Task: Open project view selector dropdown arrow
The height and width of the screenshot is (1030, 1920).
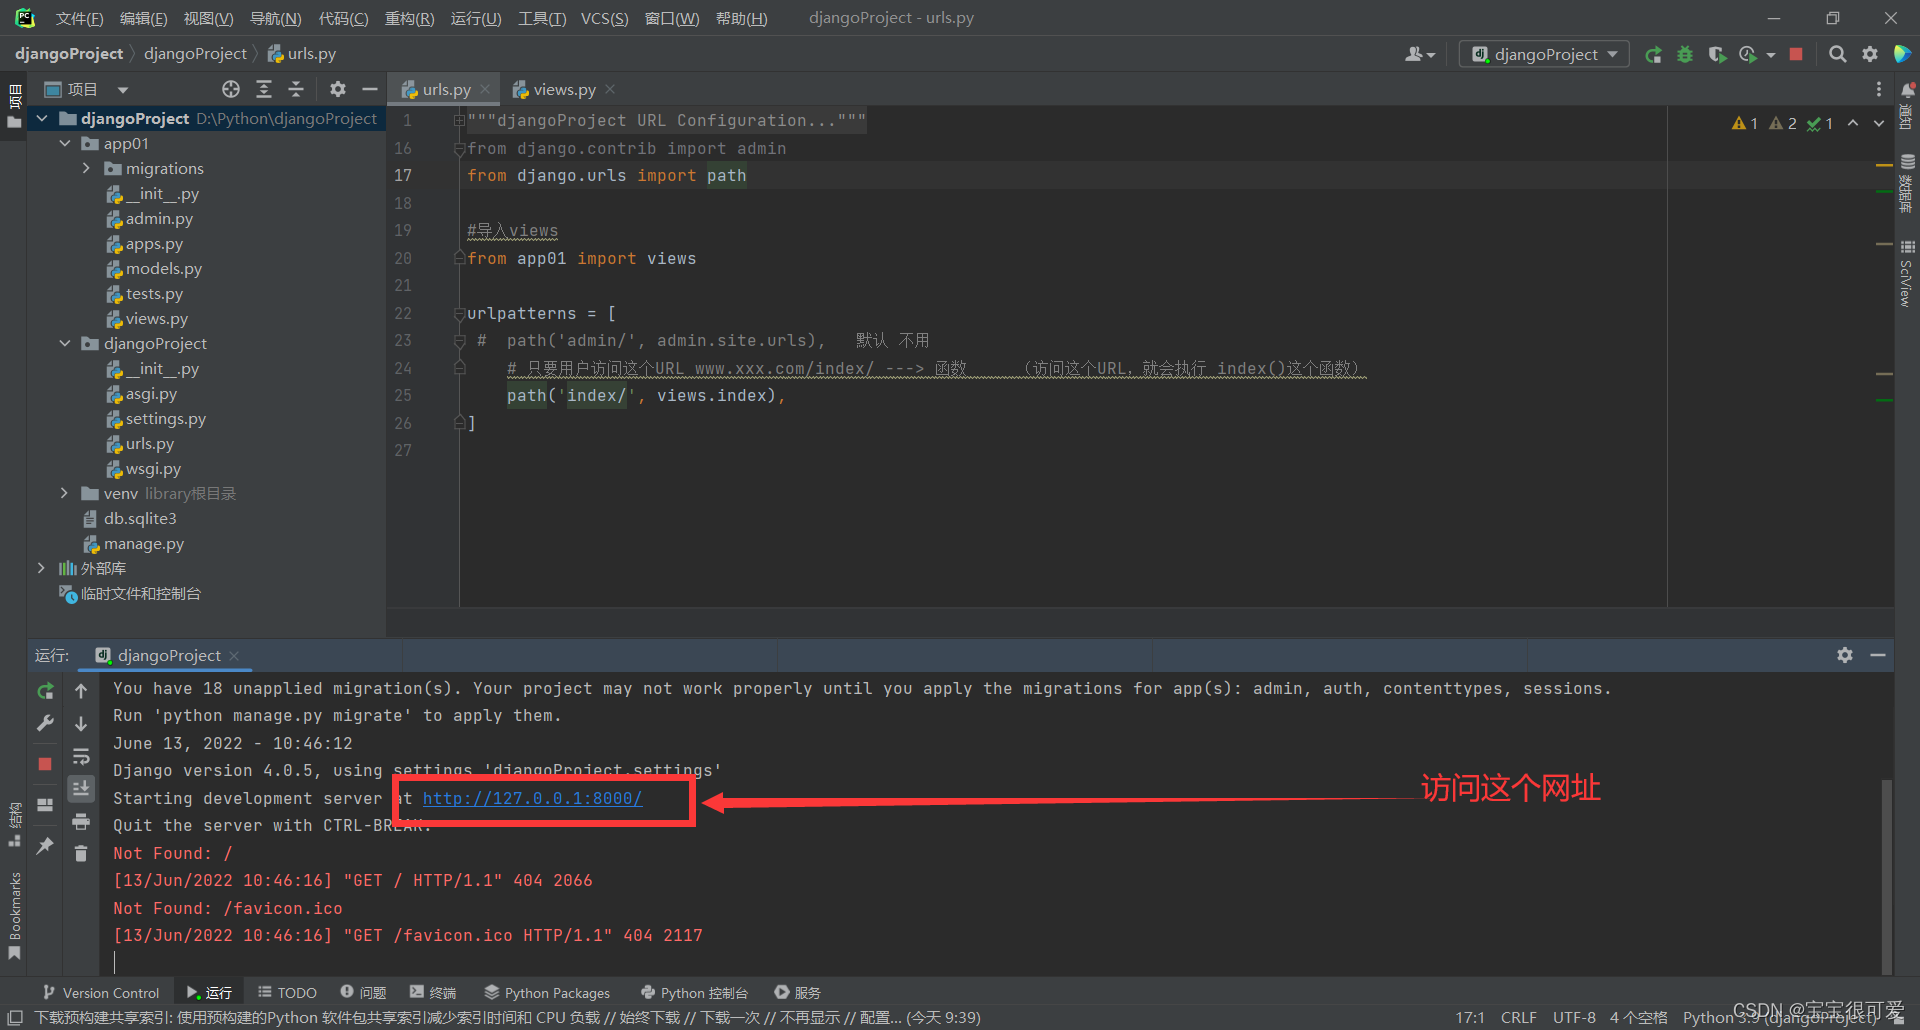Action: coord(122,90)
